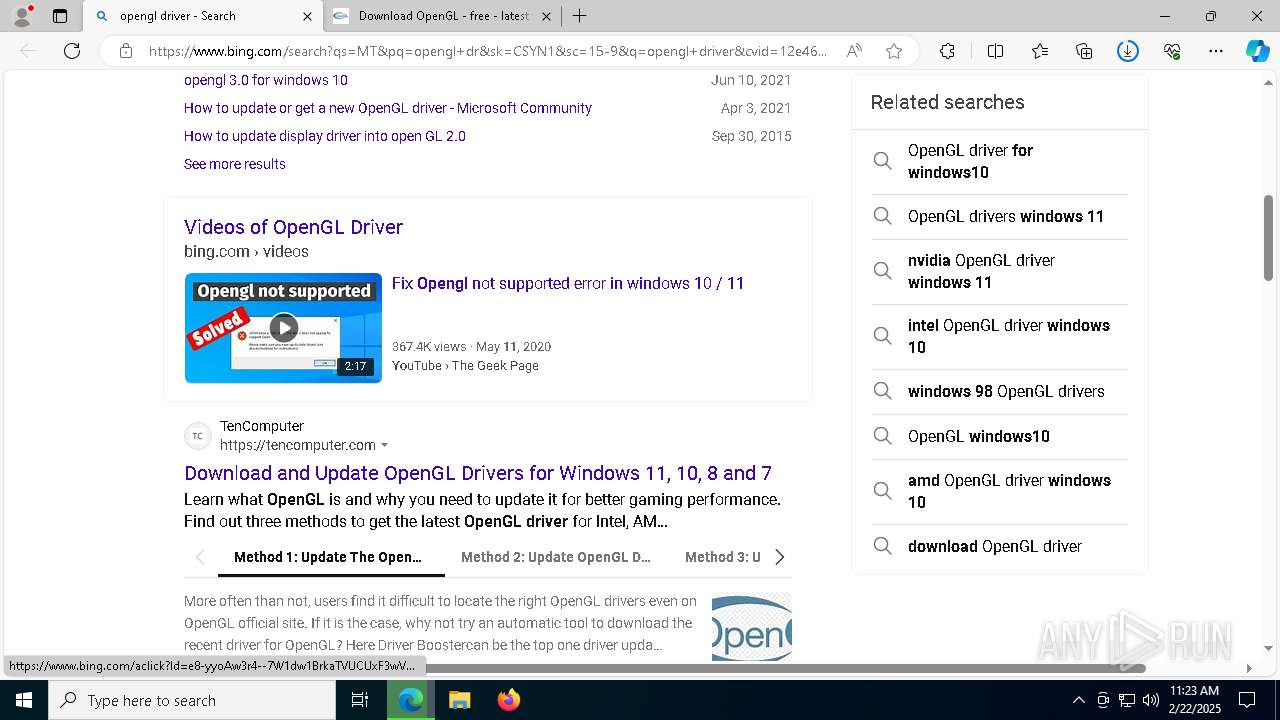Open the Copilot sidebar icon
Image resolution: width=1280 pixels, height=720 pixels.
click(x=1257, y=51)
